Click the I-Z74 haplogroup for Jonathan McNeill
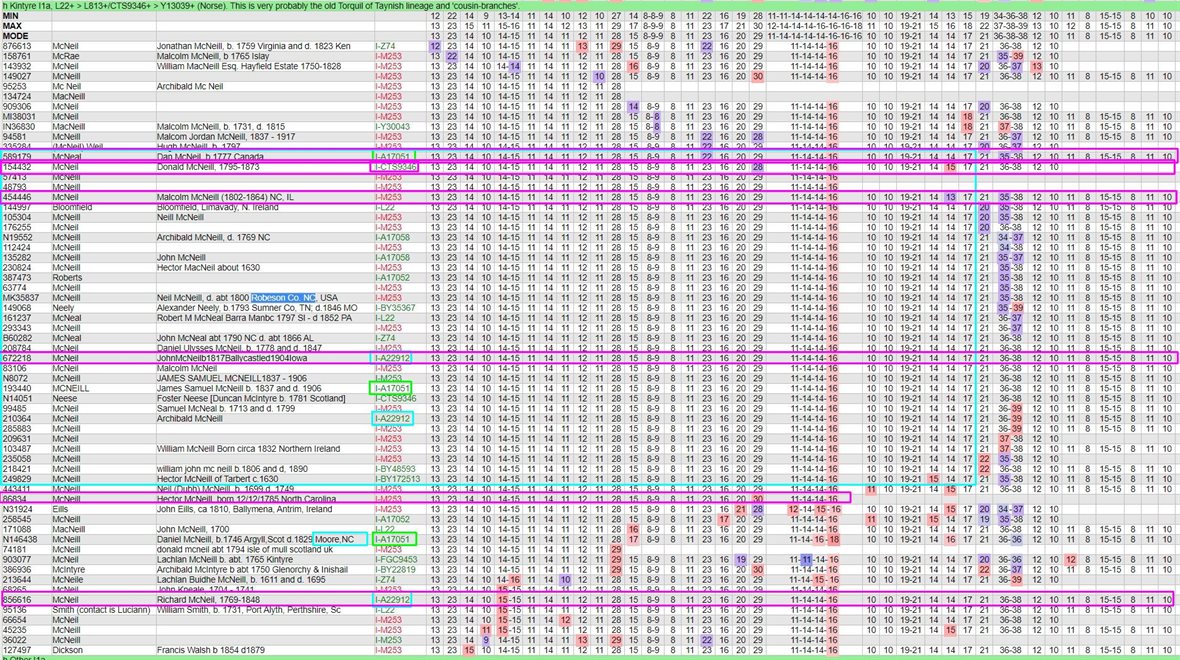This screenshot has width=1180, height=660. point(385,47)
